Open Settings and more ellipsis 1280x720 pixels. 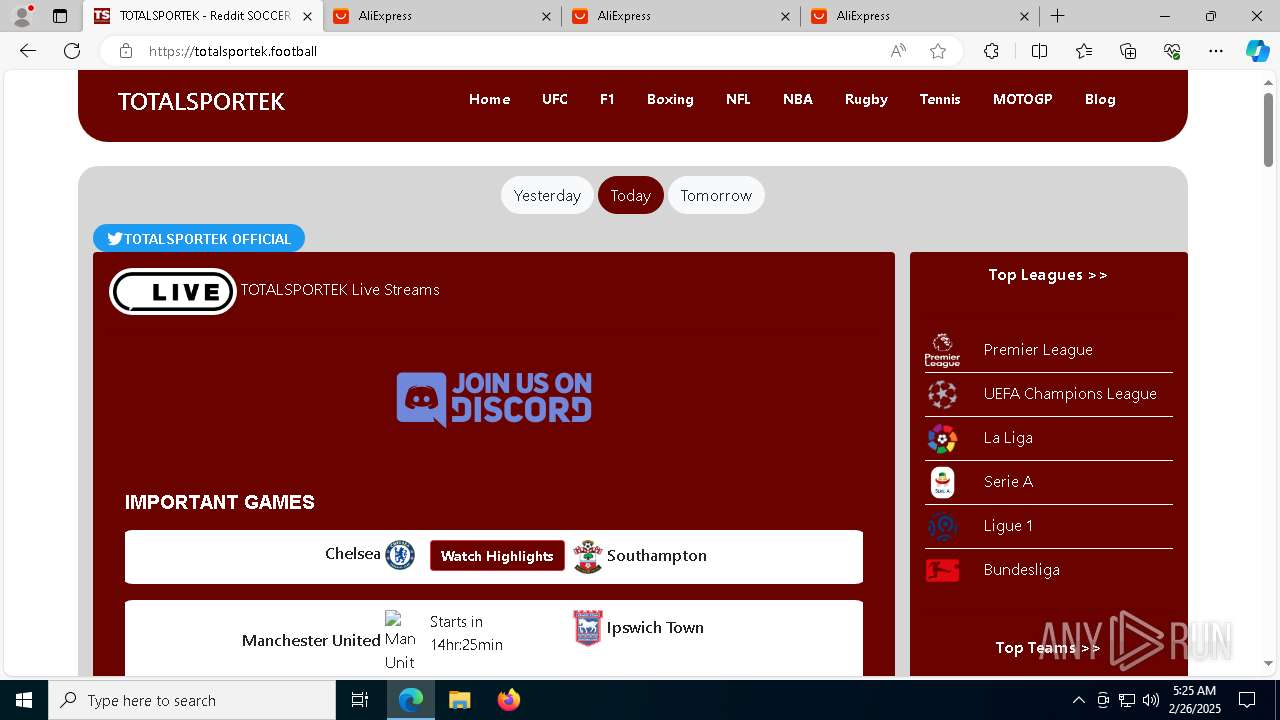(1216, 51)
